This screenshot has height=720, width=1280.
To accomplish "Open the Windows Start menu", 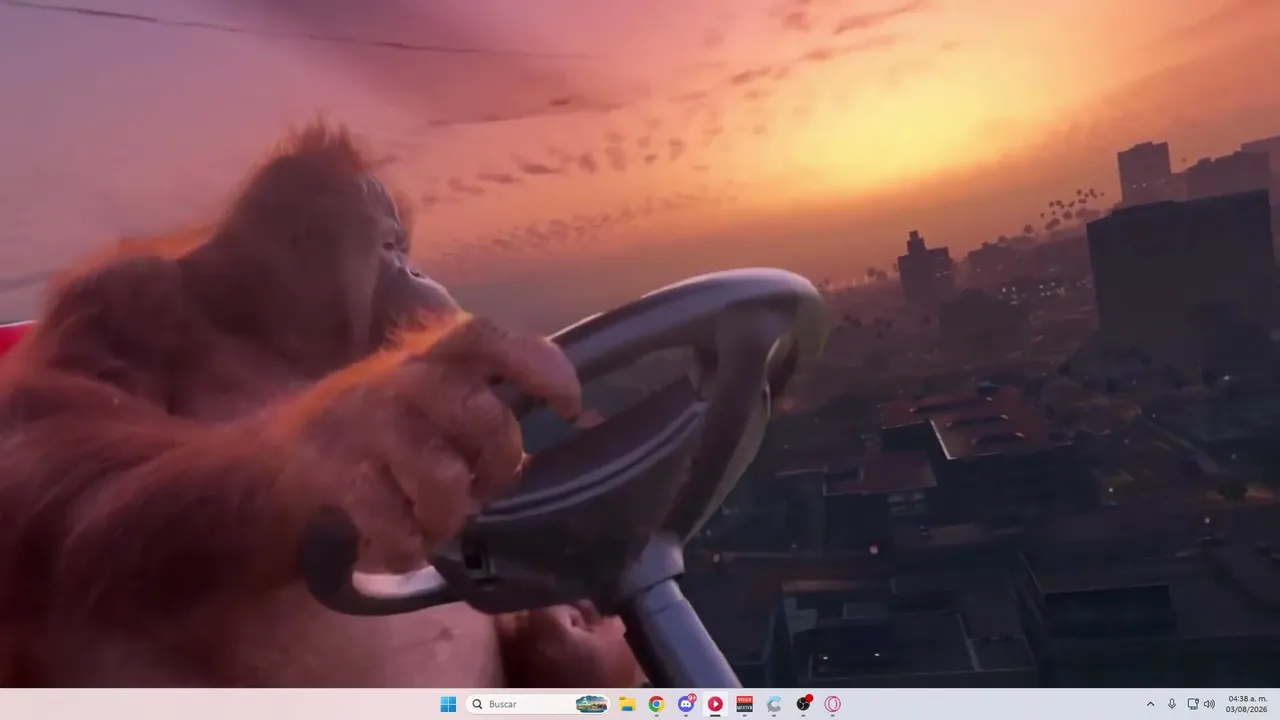I will [x=448, y=704].
